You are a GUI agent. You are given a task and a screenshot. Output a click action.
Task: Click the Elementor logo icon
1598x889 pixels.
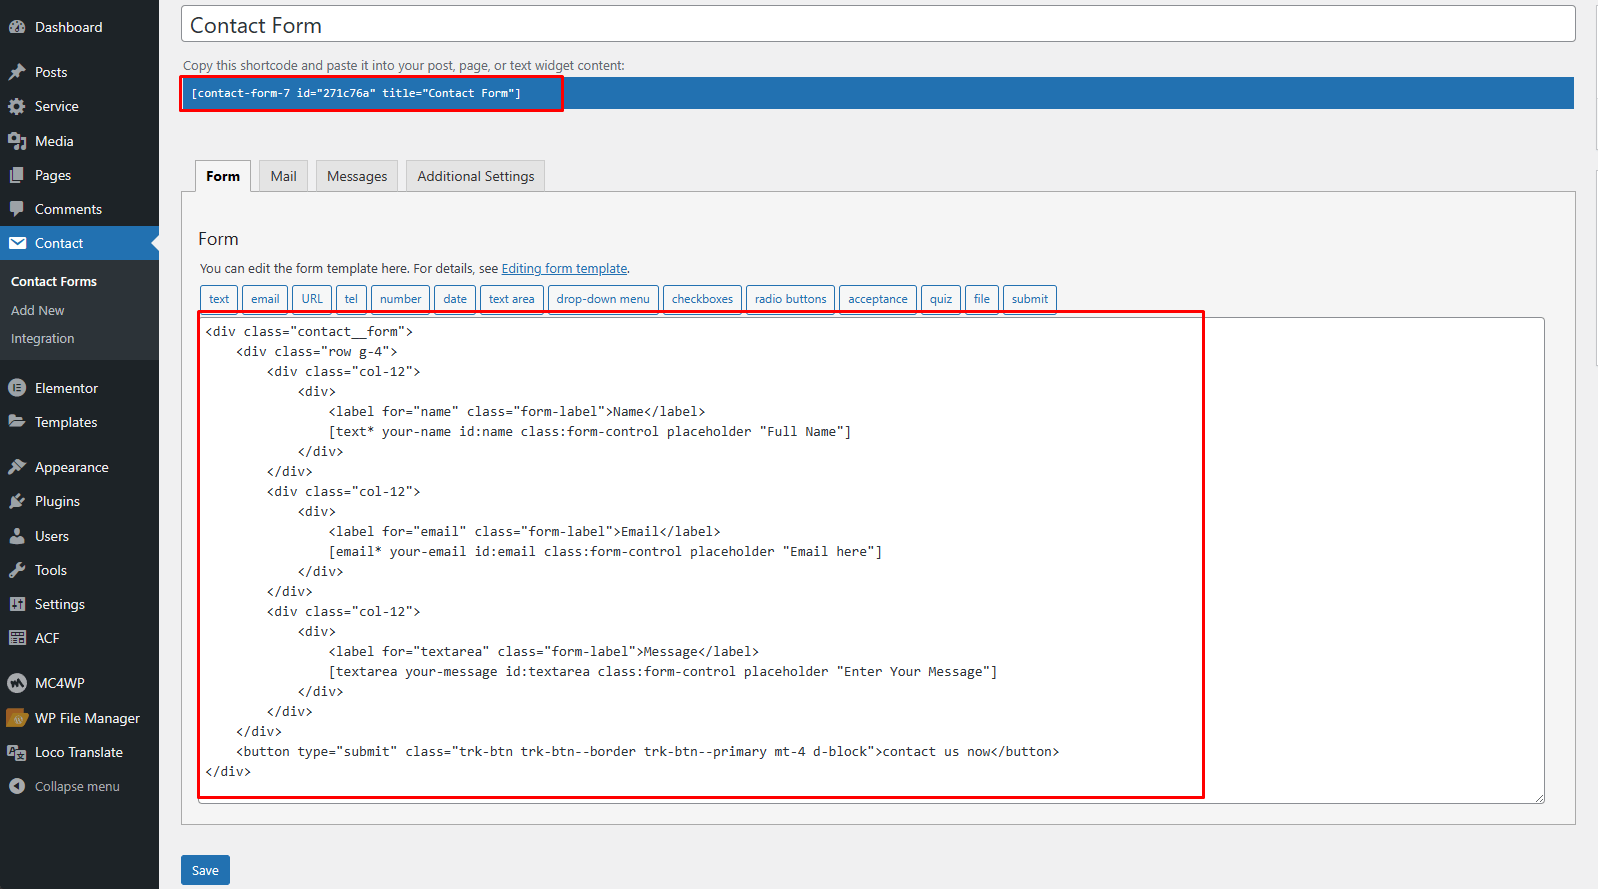(17, 388)
